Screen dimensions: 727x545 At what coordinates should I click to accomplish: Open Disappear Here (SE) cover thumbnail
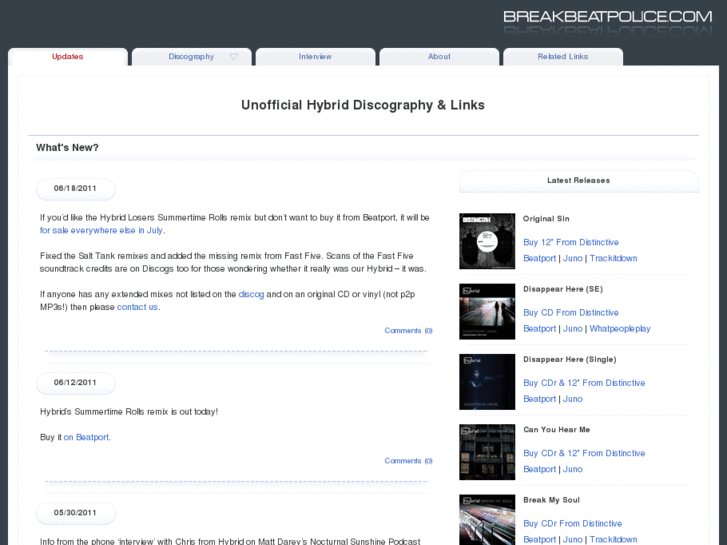[487, 312]
